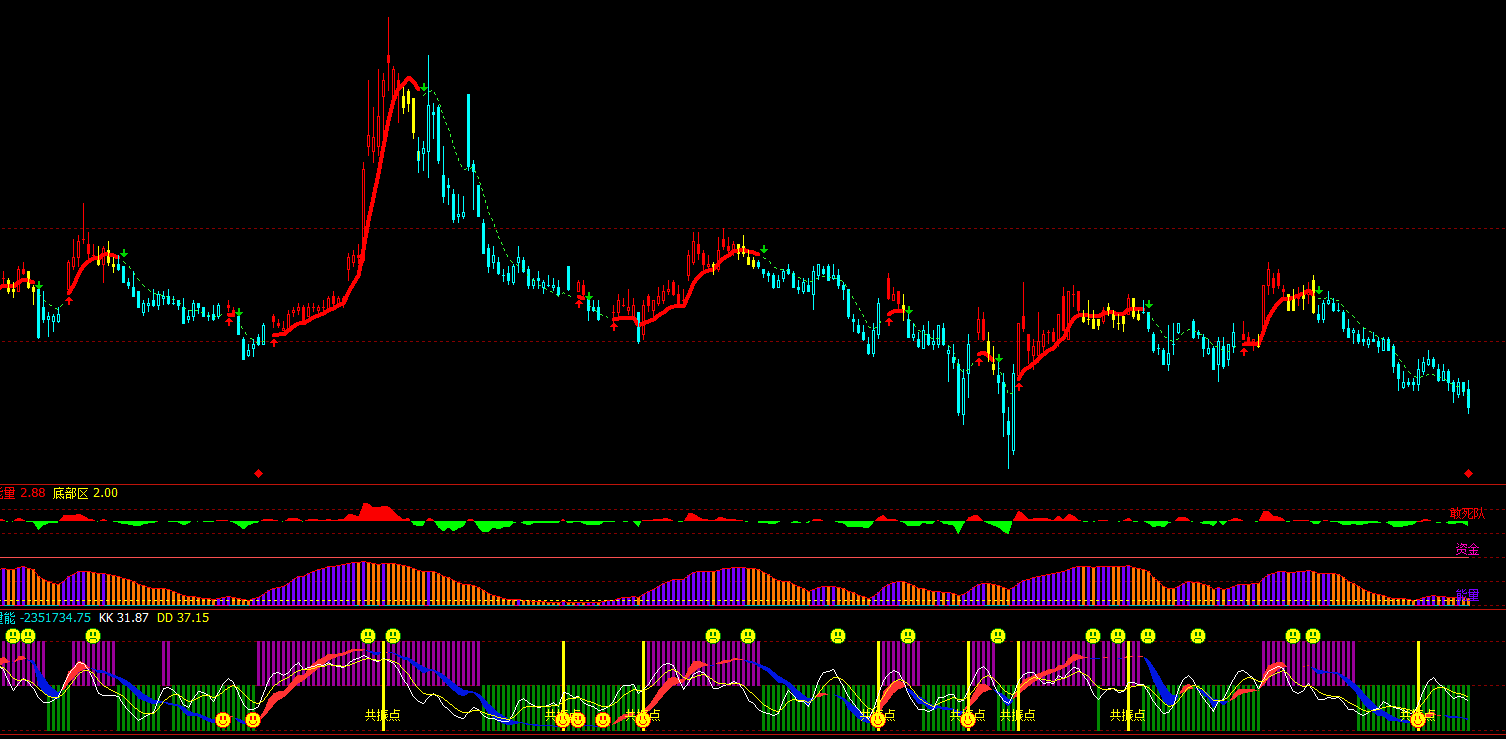Click the left red diamond marker

click(x=258, y=473)
